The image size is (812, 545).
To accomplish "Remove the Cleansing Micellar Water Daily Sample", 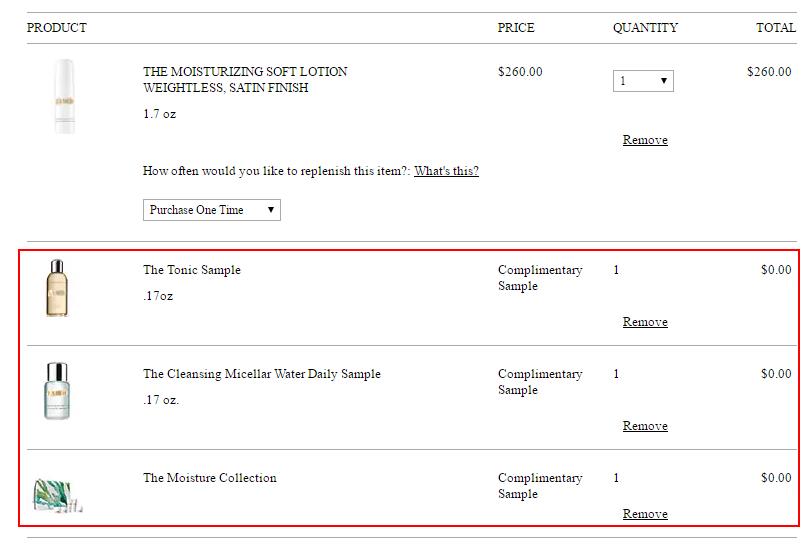I will click(645, 426).
